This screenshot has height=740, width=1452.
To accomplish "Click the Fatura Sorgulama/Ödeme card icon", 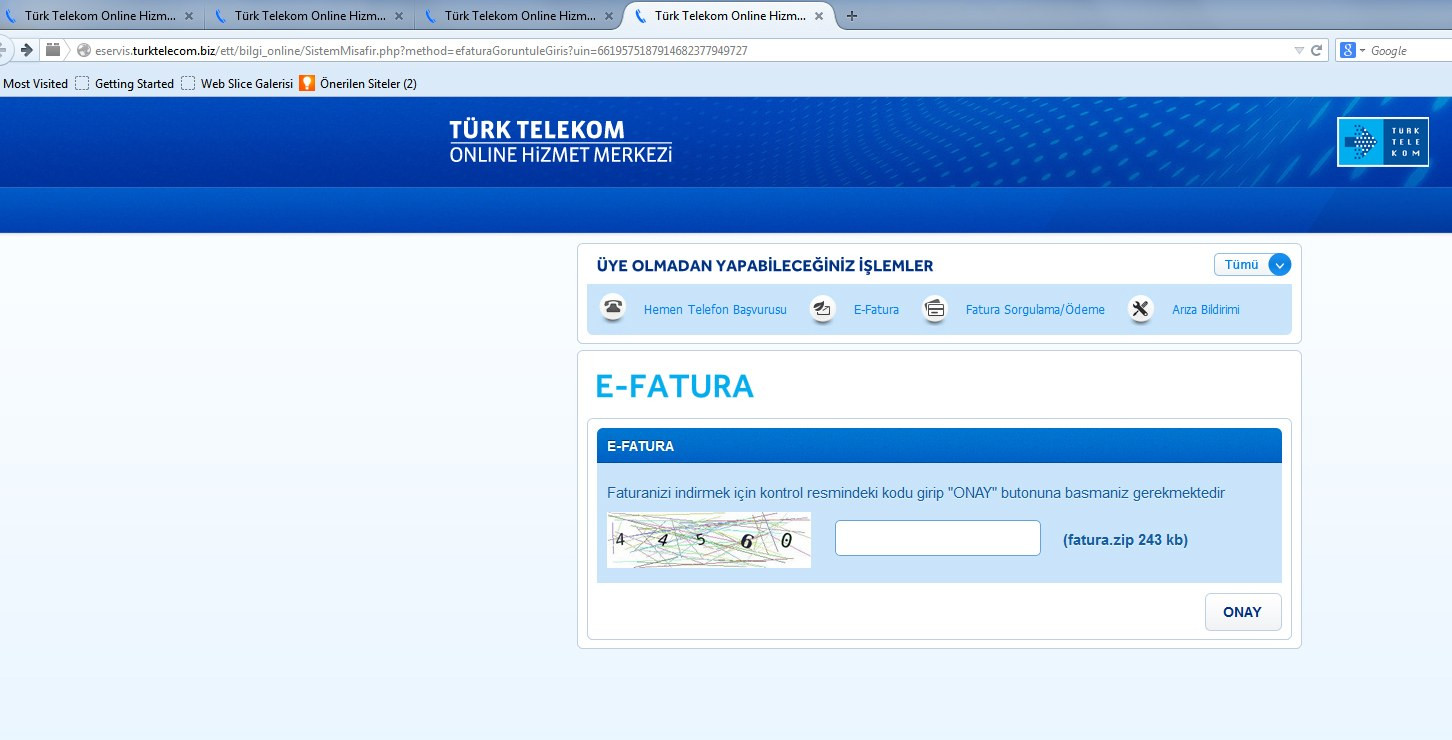I will (x=935, y=309).
